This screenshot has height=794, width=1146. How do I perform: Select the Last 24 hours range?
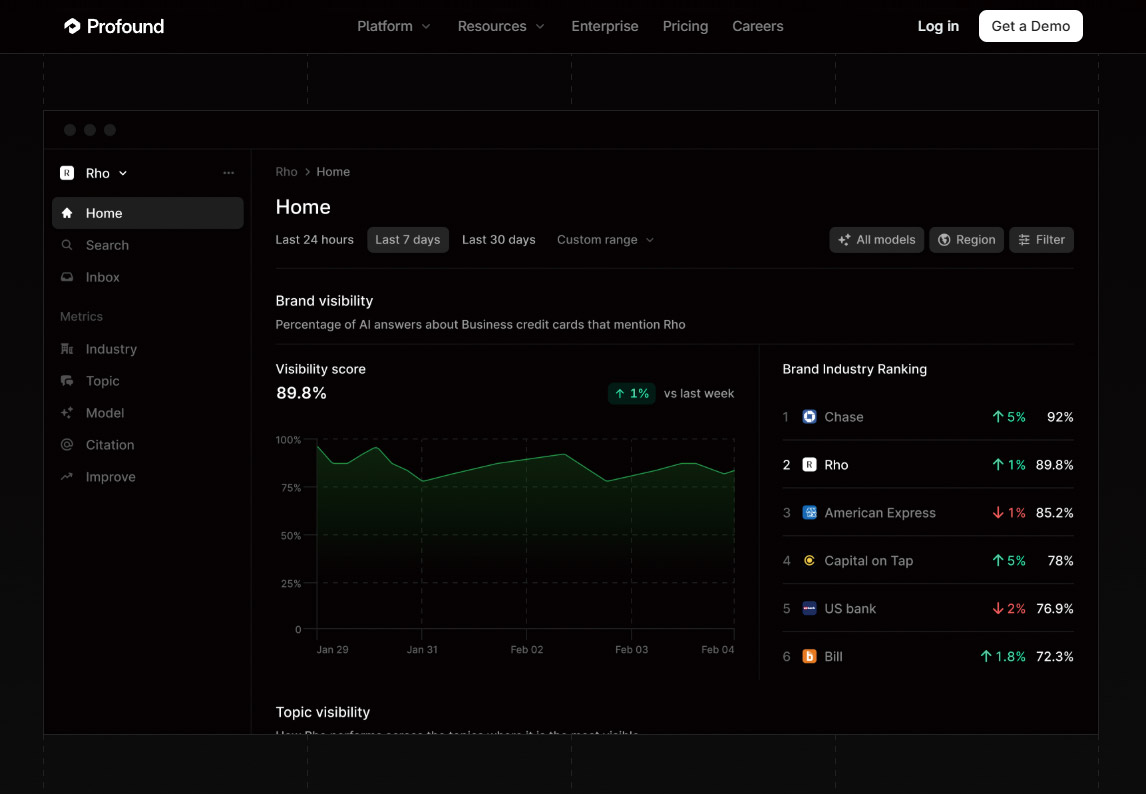tap(314, 240)
